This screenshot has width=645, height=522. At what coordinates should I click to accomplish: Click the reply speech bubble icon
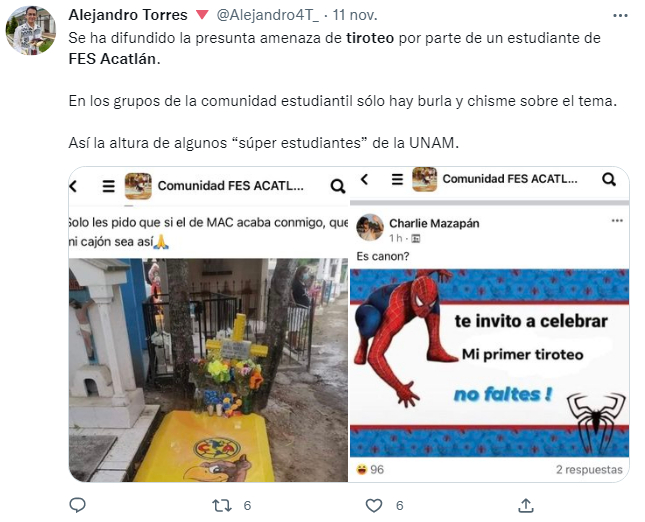click(77, 505)
